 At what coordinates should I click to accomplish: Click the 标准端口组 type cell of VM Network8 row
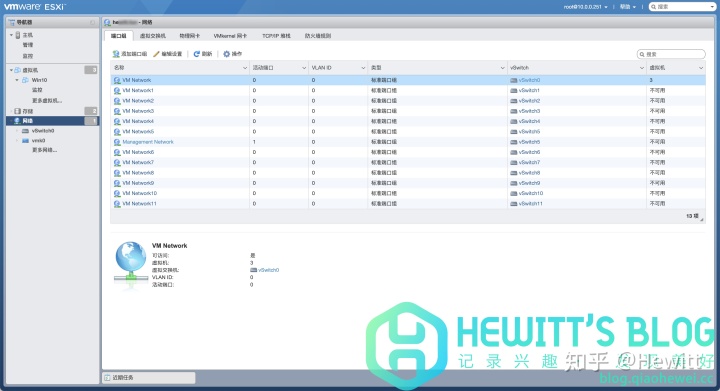tap(384, 173)
